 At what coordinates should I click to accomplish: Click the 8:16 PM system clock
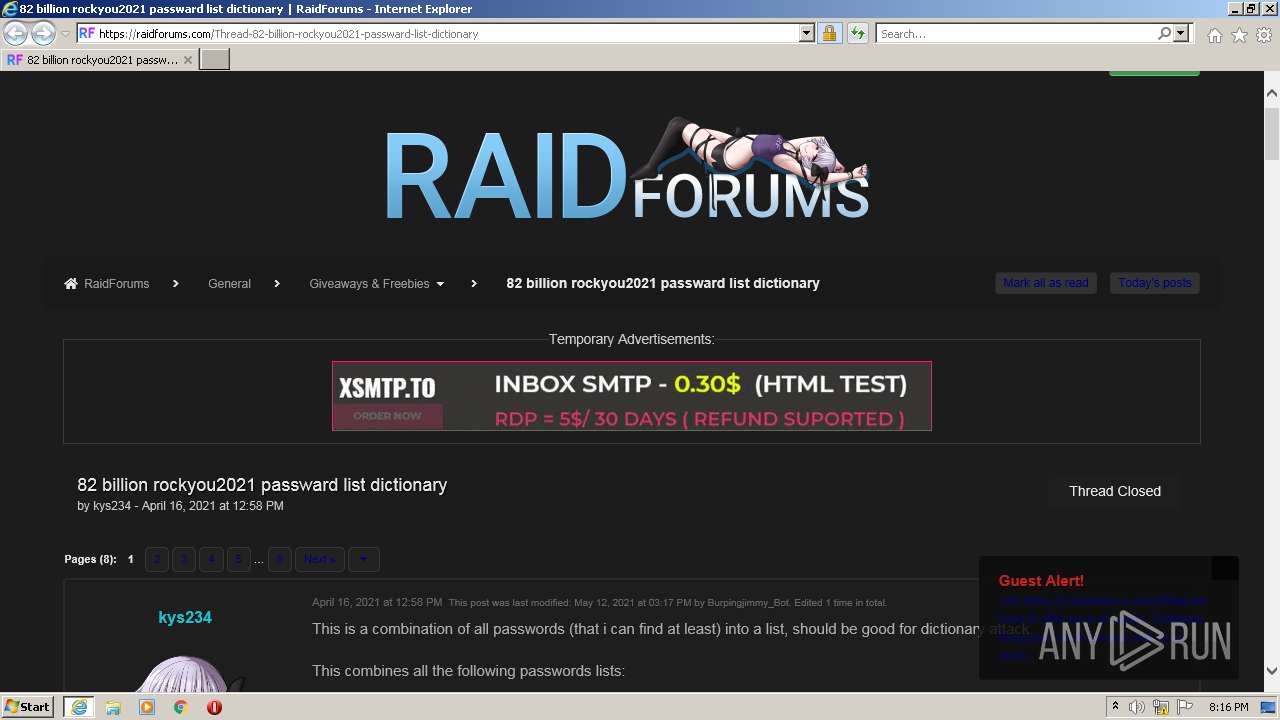1228,707
